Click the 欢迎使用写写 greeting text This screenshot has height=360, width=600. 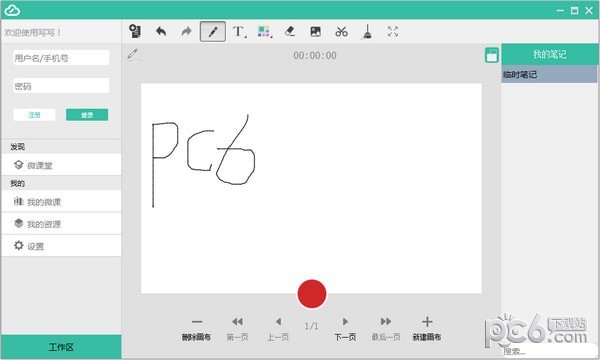(x=33, y=33)
